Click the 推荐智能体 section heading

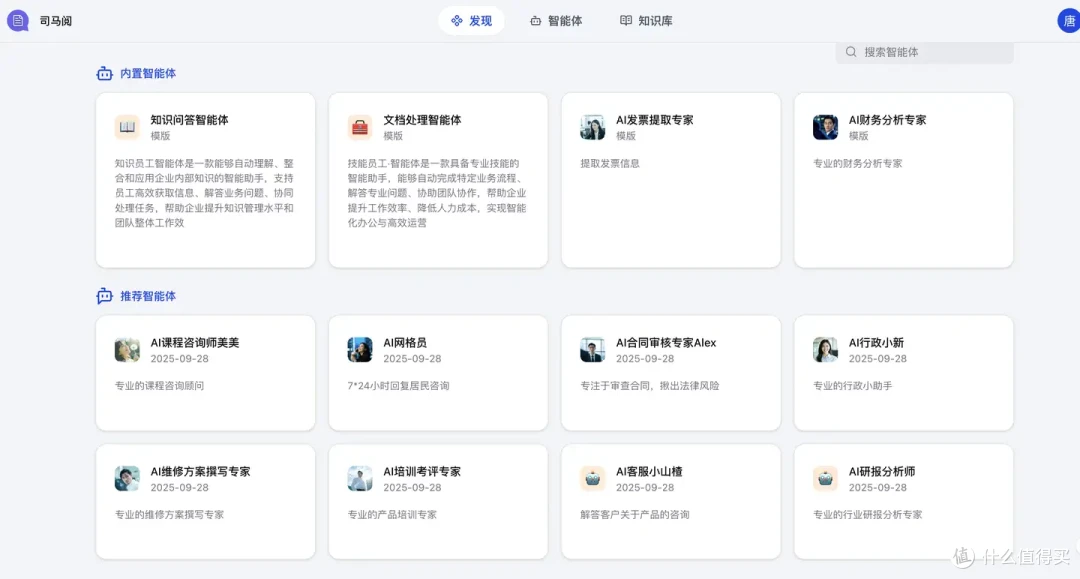148,296
